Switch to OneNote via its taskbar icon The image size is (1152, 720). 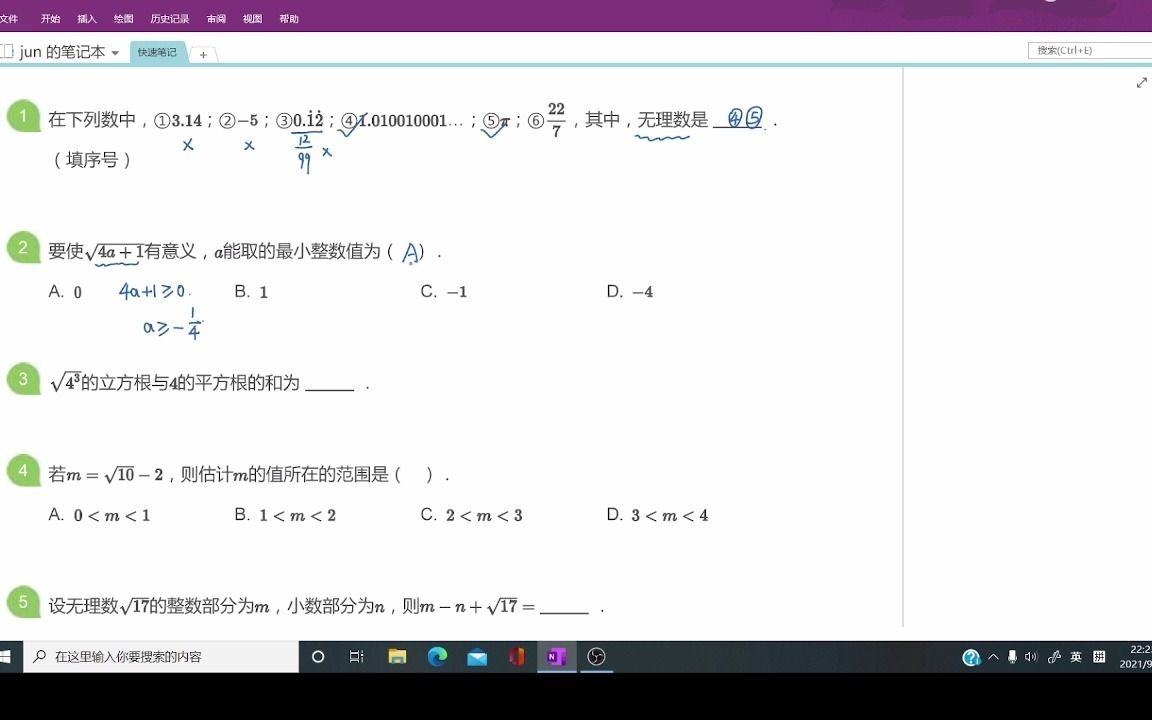point(557,658)
